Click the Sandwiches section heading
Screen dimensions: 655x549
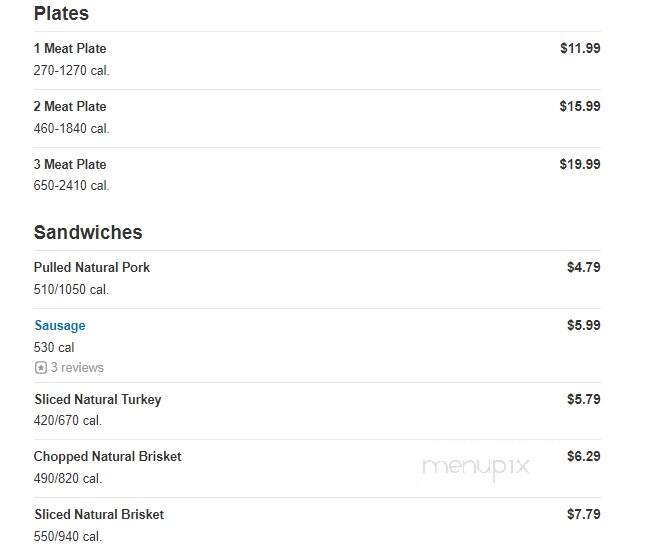[88, 232]
